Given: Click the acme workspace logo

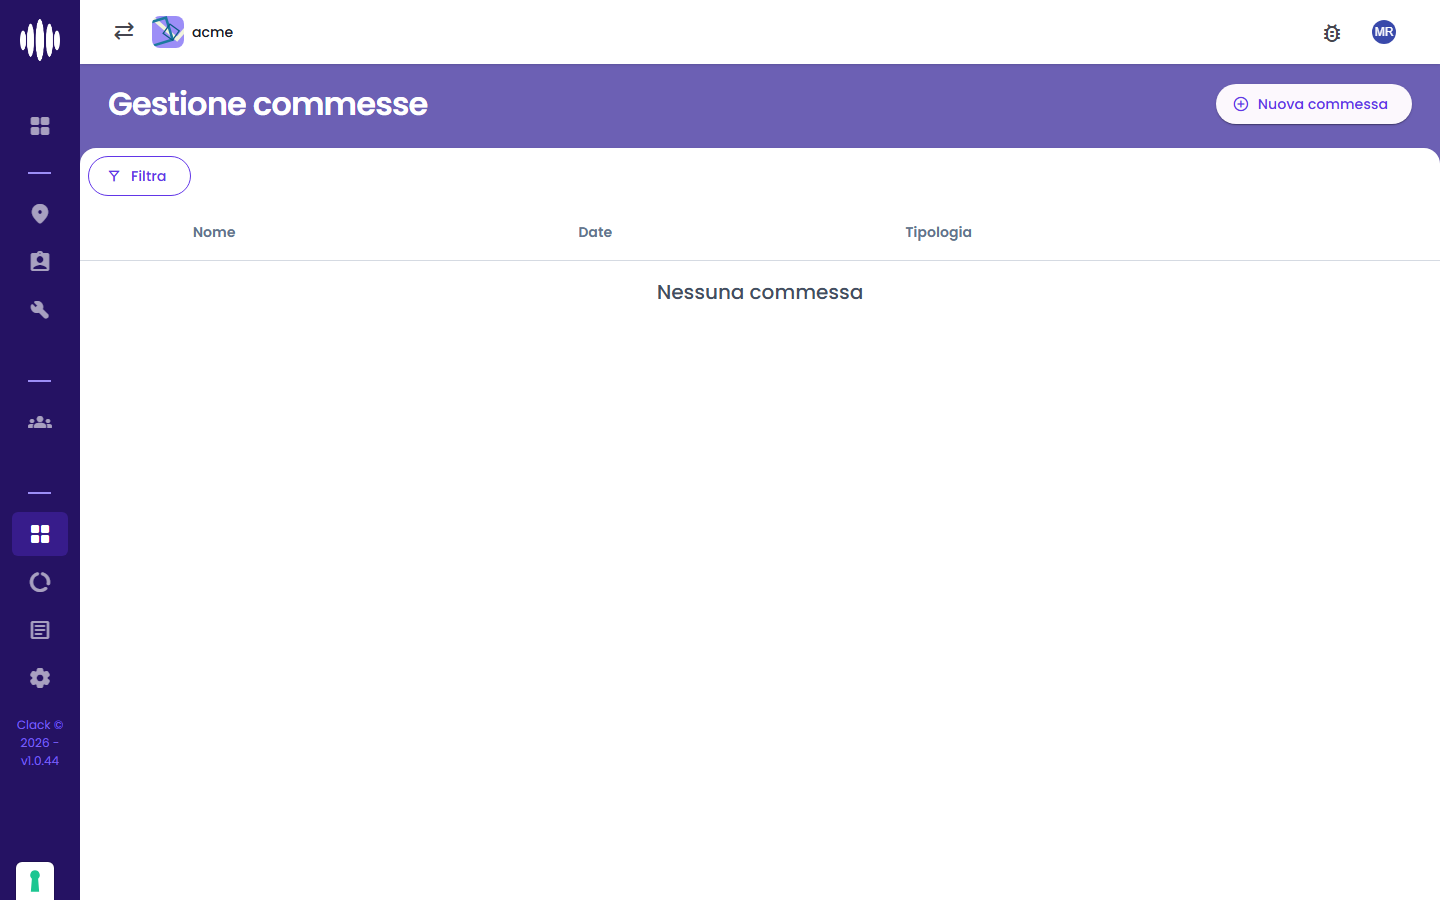Looking at the screenshot, I should coord(168,32).
